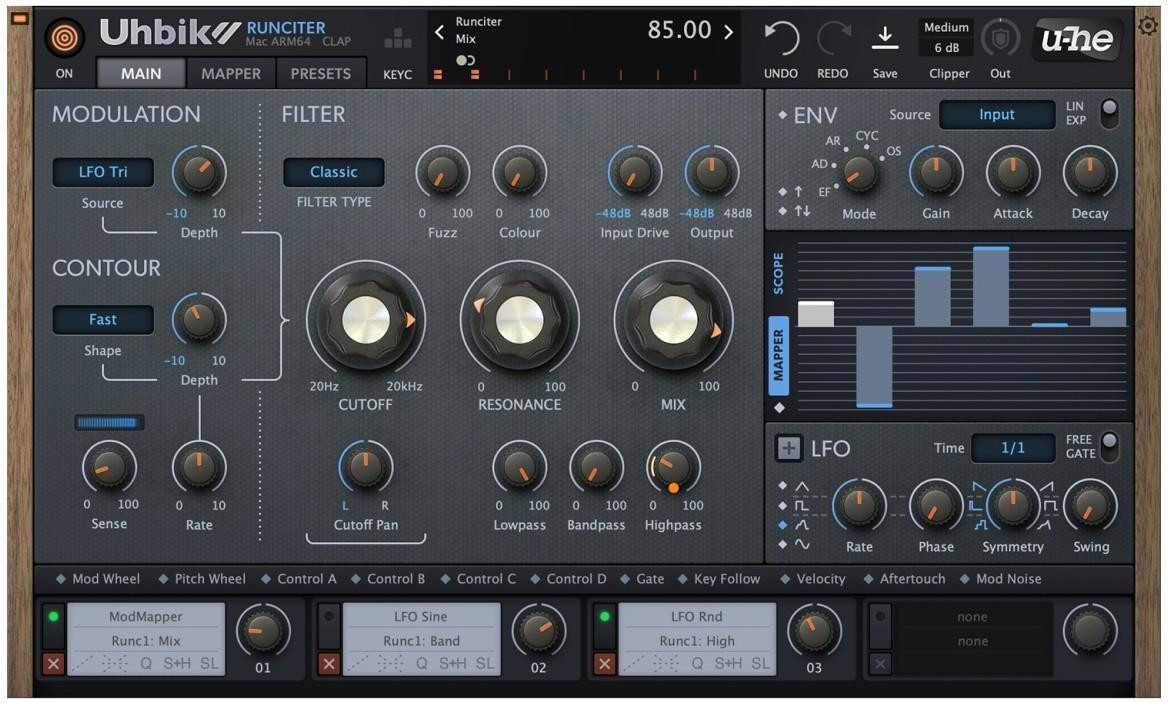1168x703 pixels.
Task: Click the Out shield icon
Action: click(1000, 38)
